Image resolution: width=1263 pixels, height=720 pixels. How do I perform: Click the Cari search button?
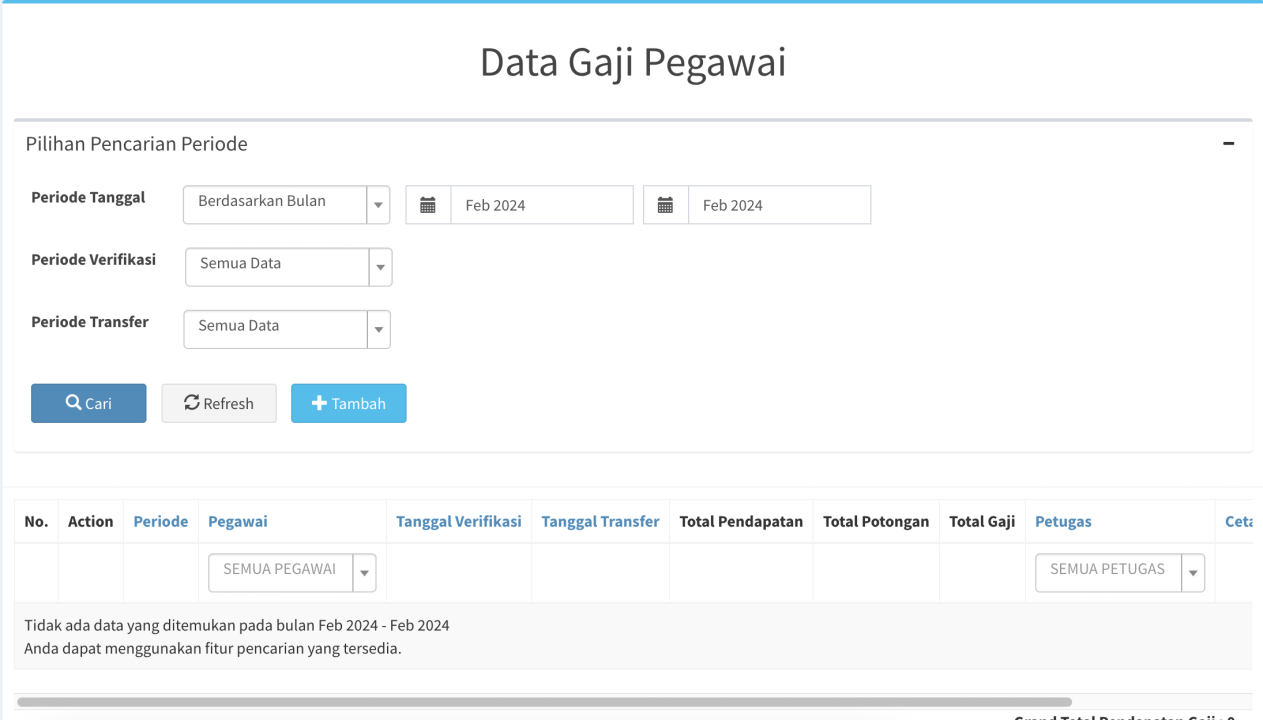(89, 403)
